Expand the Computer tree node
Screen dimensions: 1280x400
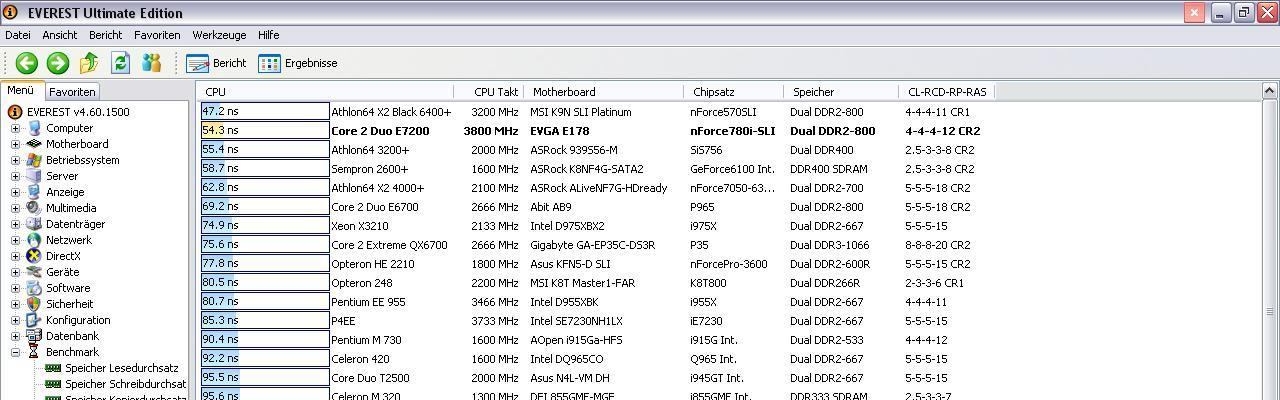pyautogui.click(x=15, y=128)
